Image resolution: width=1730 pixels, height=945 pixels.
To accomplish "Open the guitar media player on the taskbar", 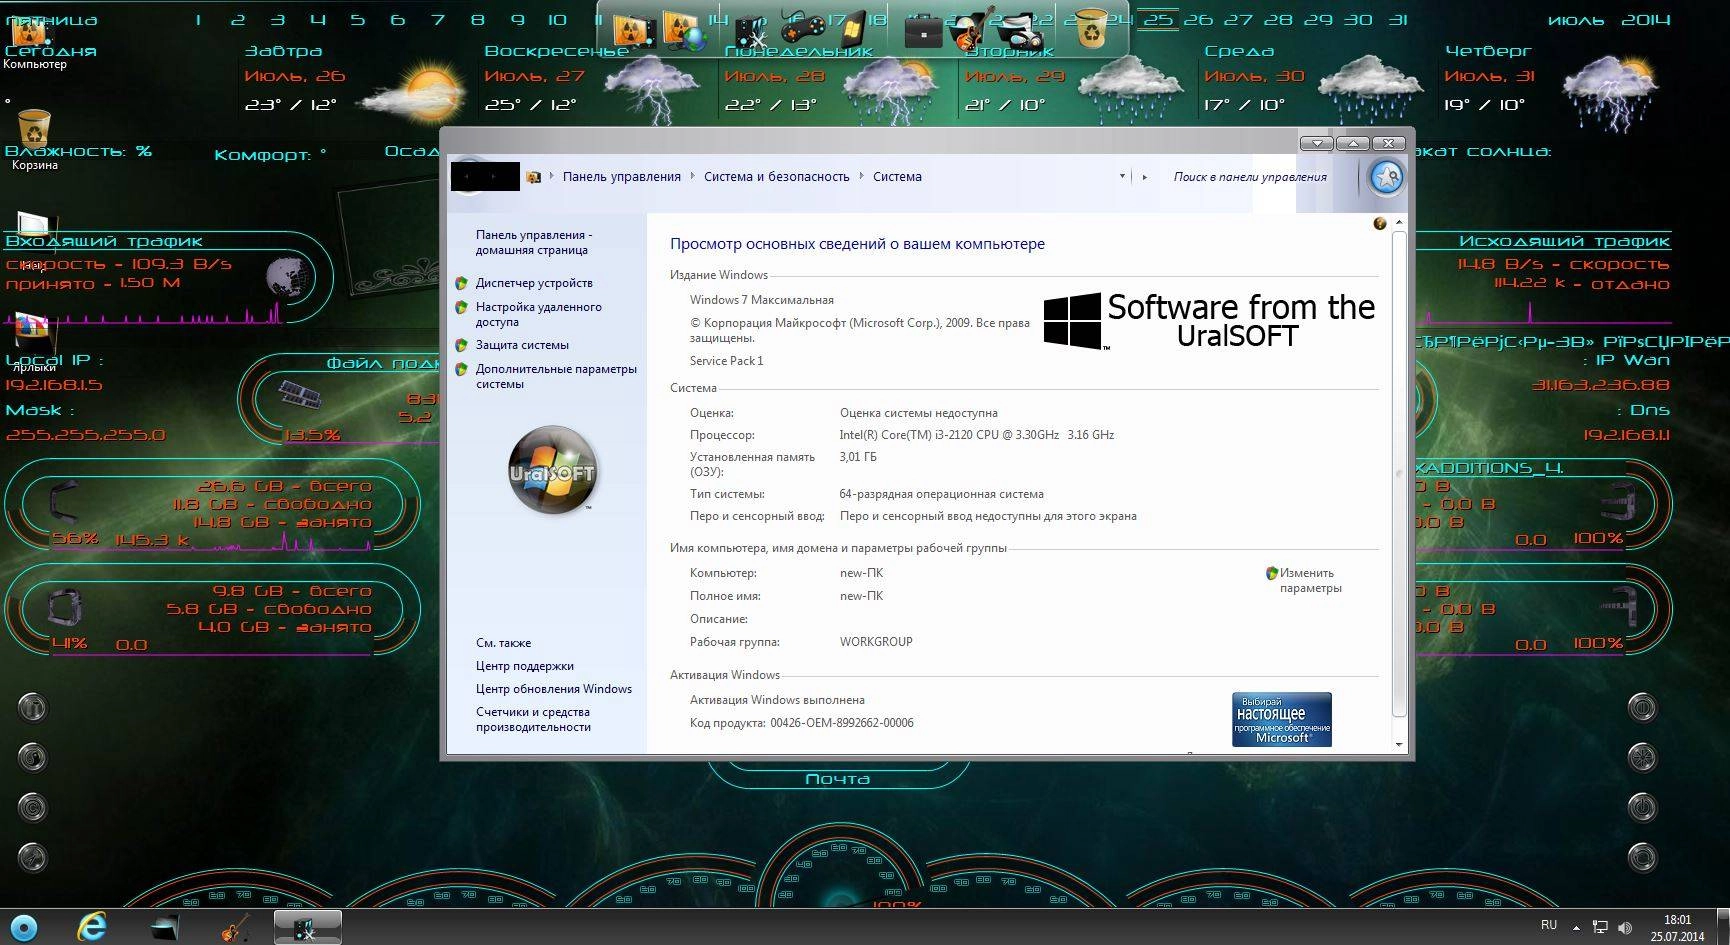I will point(235,928).
